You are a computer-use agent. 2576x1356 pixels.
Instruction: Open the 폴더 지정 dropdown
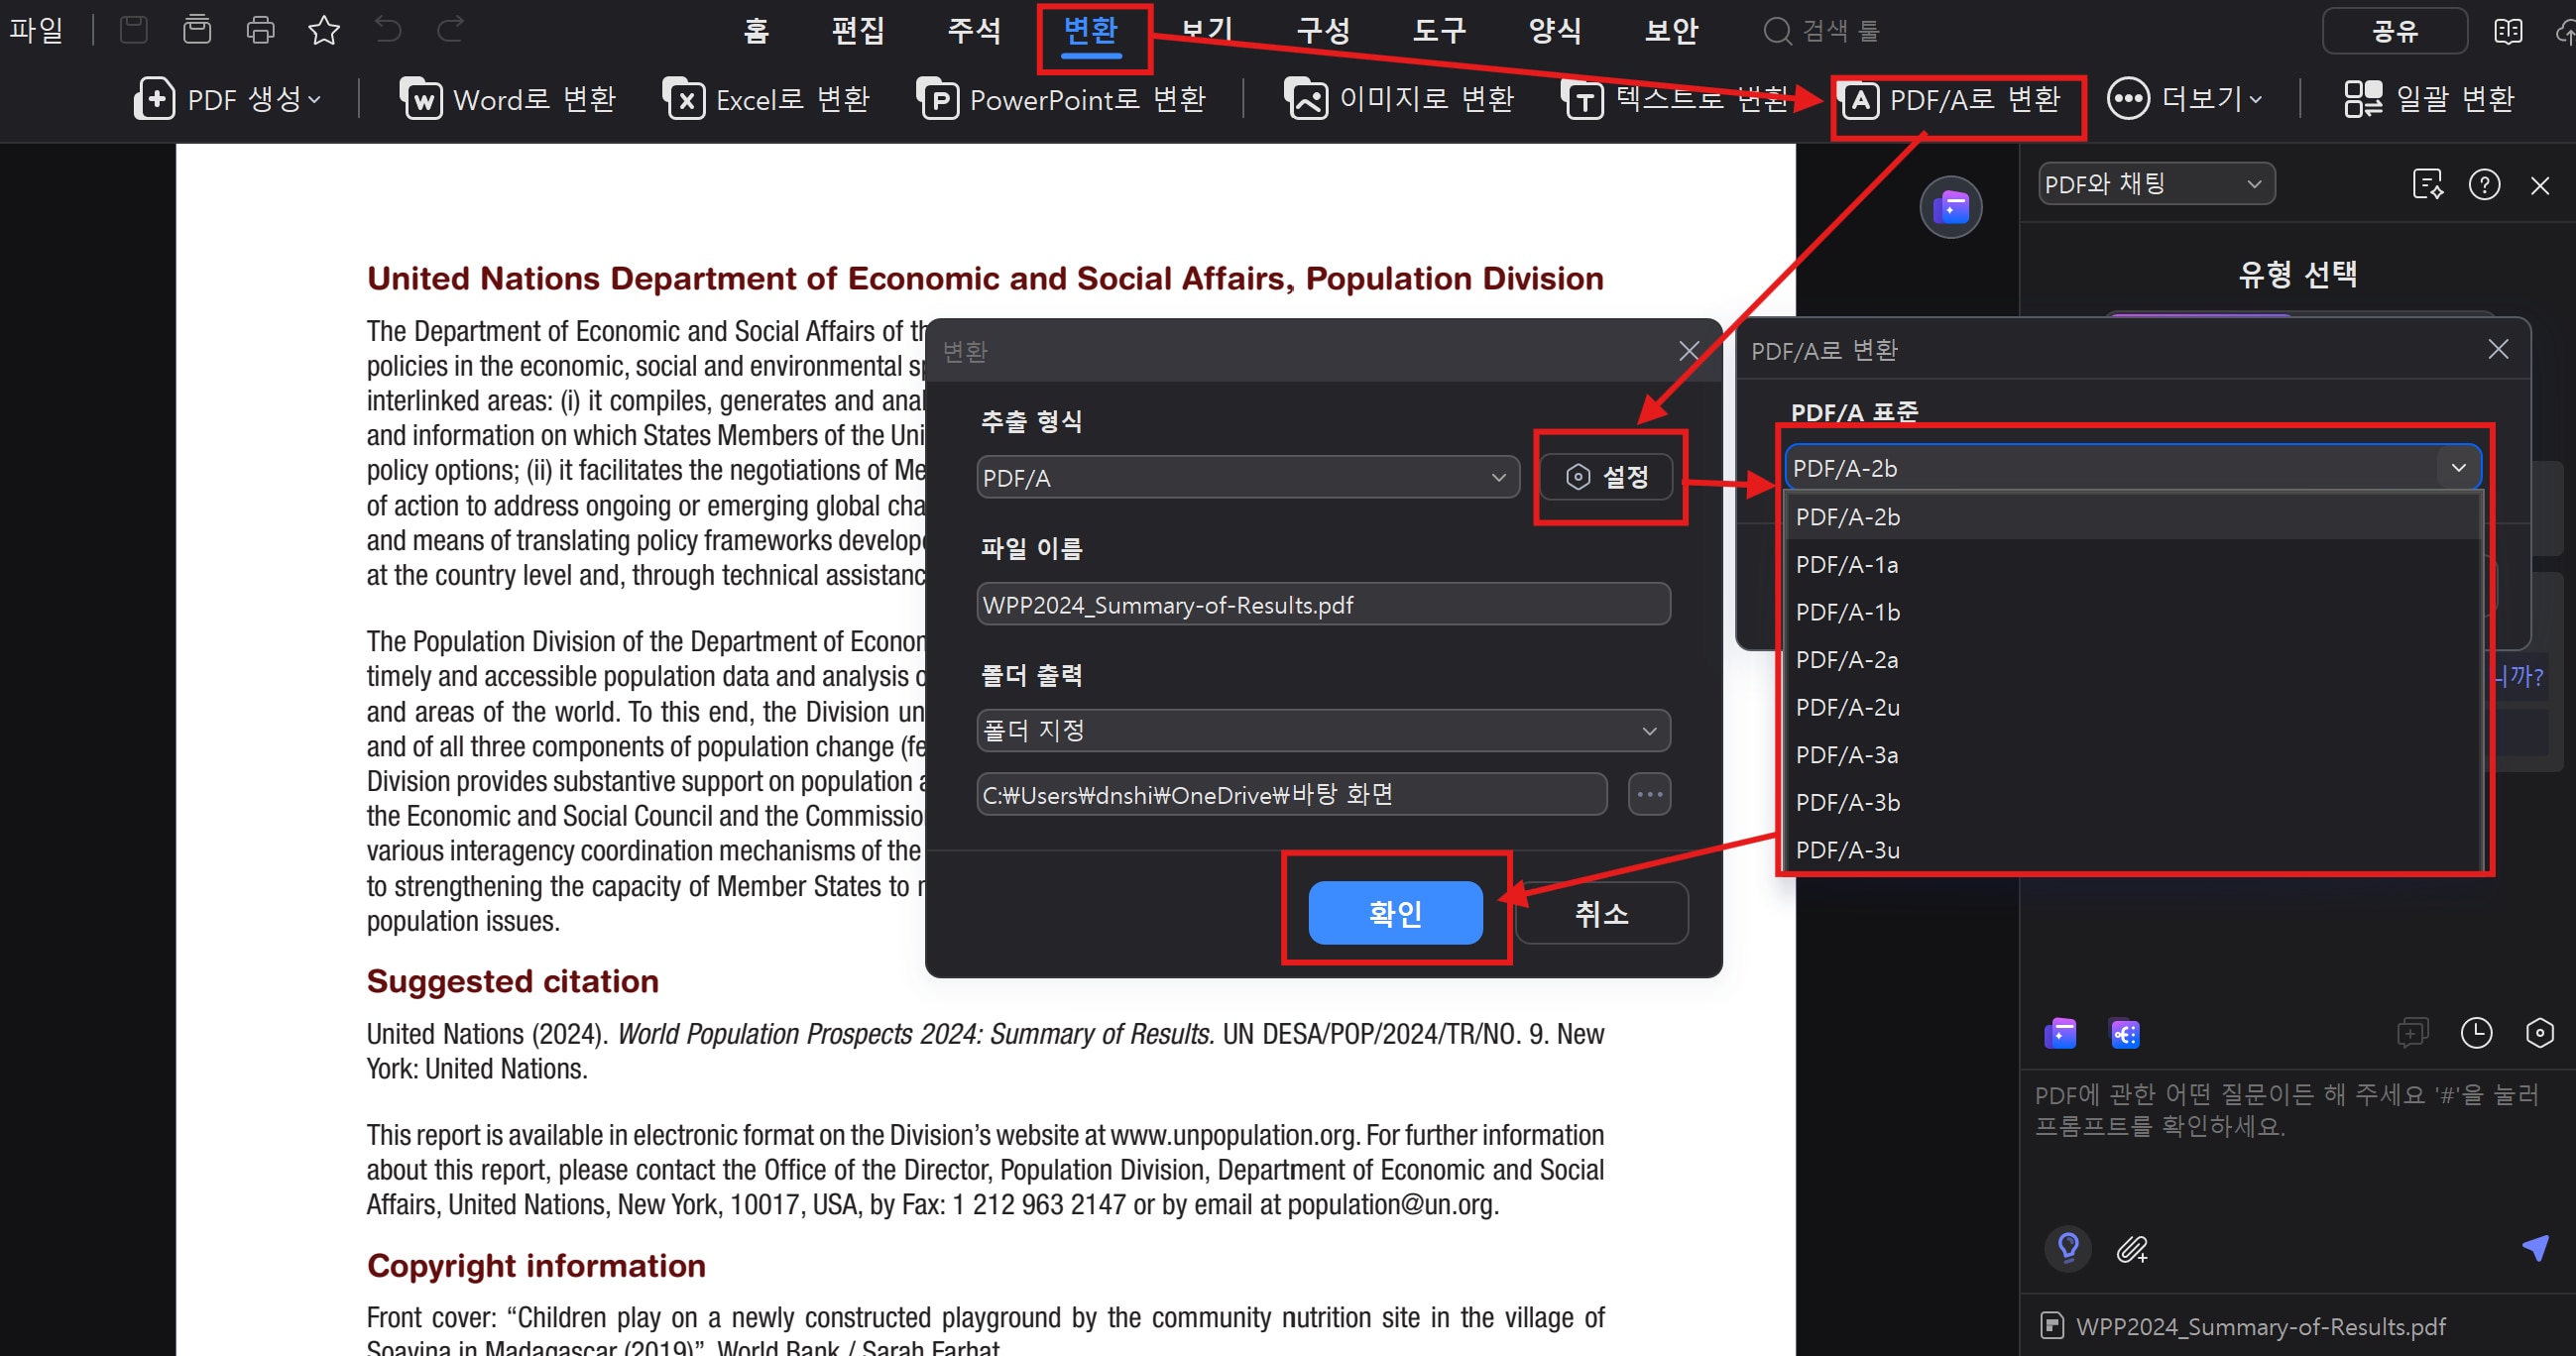click(x=1323, y=731)
